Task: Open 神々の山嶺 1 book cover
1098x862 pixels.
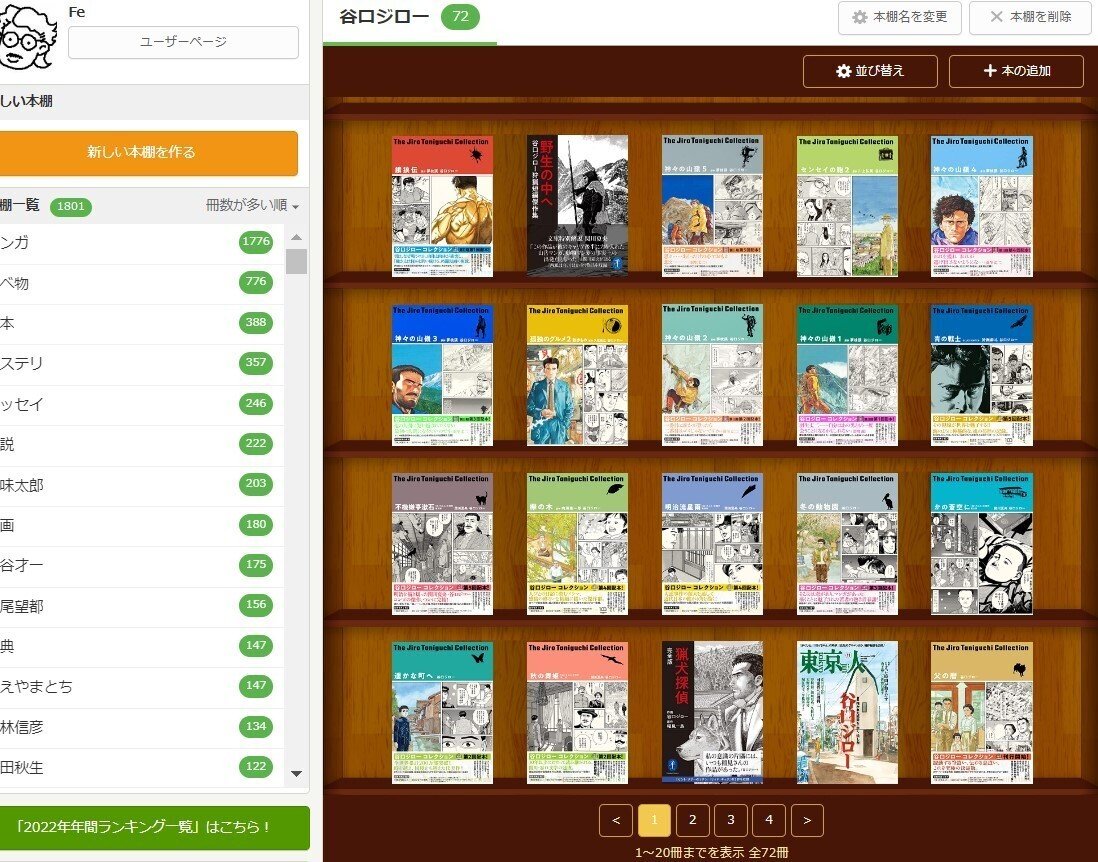Action: pos(847,375)
